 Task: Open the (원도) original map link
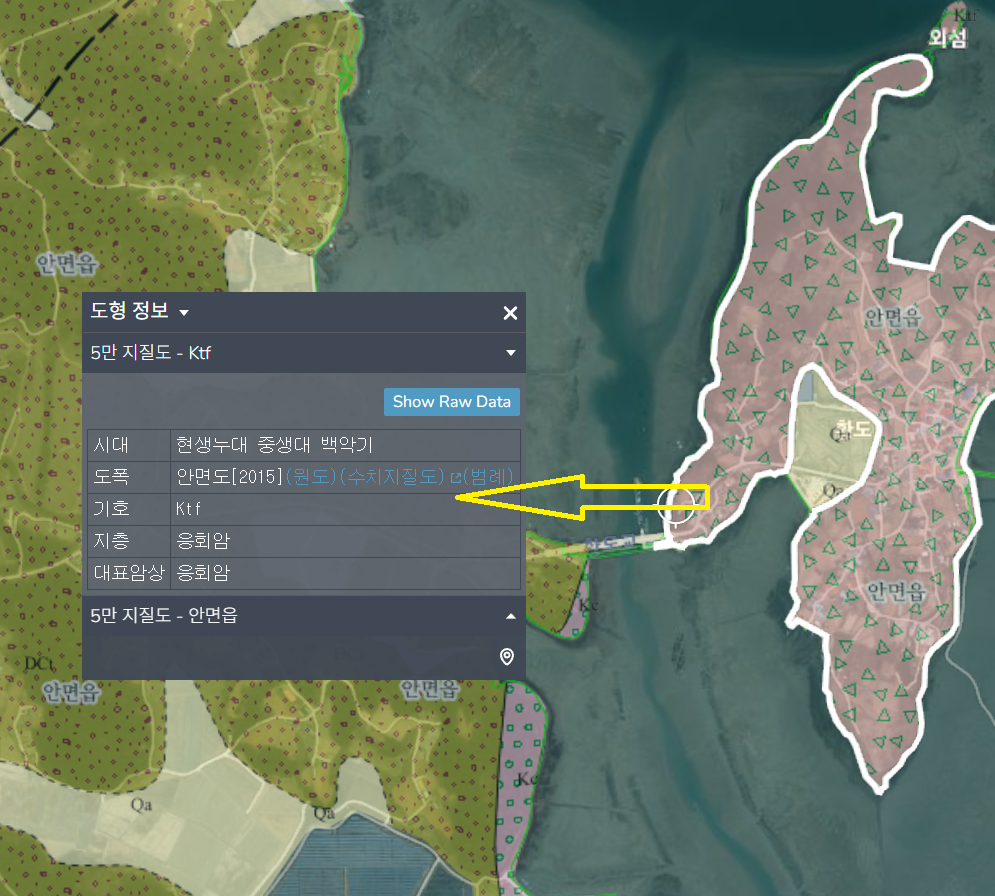click(311, 476)
